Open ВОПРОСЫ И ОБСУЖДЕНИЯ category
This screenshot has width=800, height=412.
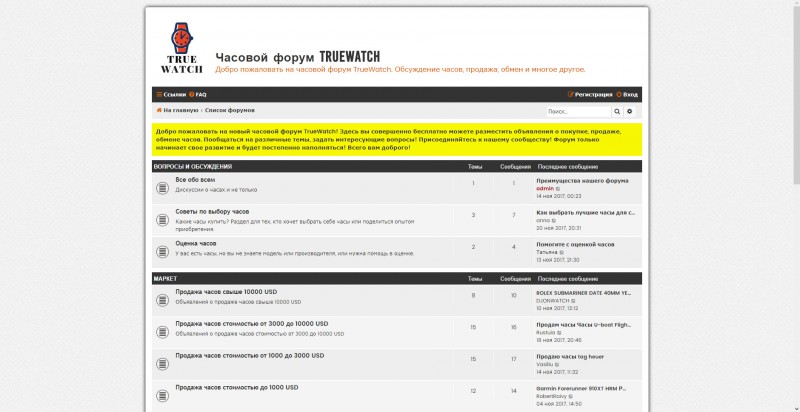click(x=193, y=167)
